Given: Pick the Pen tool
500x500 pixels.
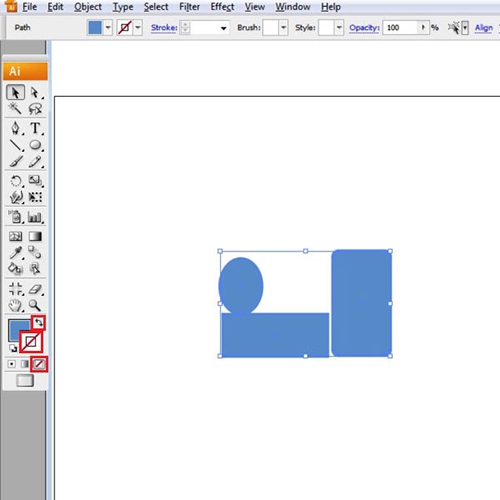Looking at the screenshot, I should tap(15, 128).
